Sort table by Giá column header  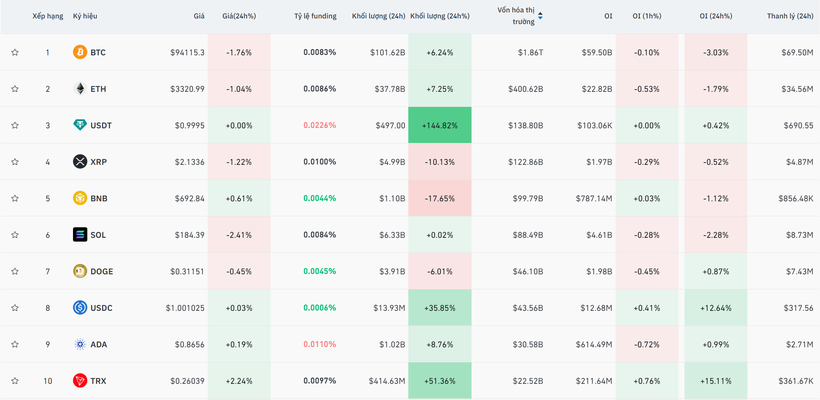[x=199, y=16]
